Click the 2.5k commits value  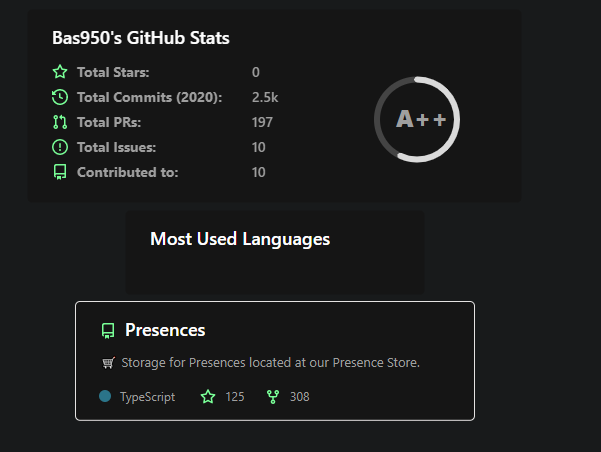tap(265, 97)
